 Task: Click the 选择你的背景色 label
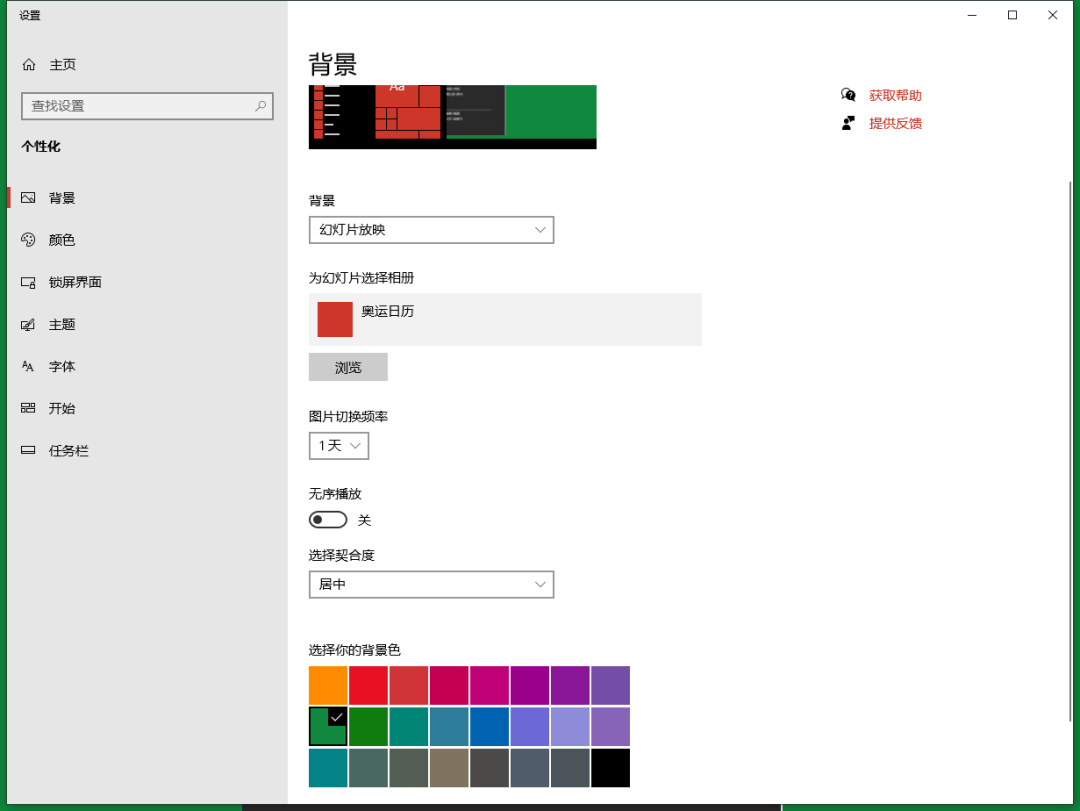click(354, 650)
